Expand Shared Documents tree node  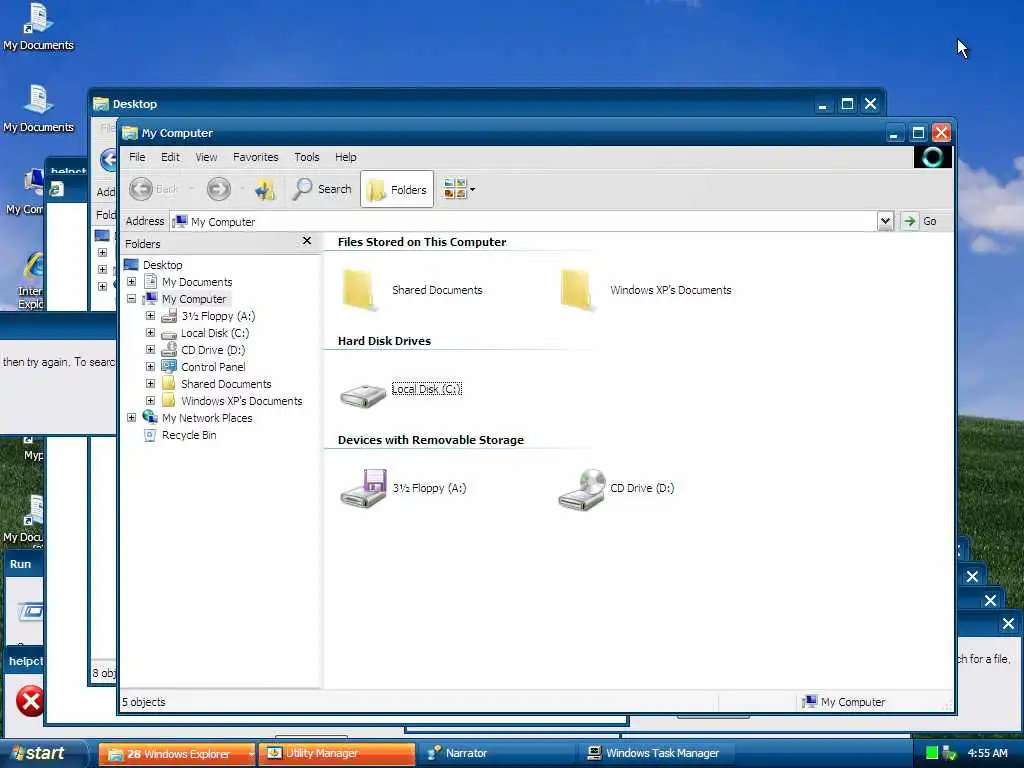pos(150,383)
